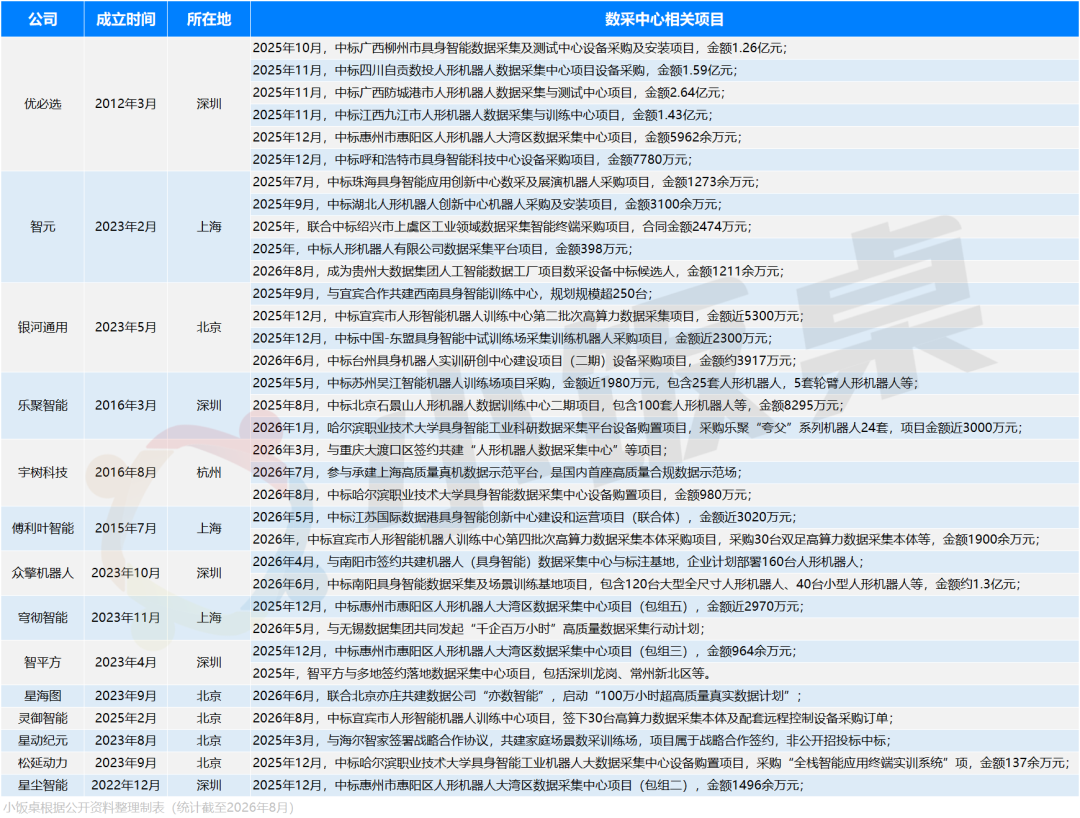This screenshot has height=818, width=1080.
Task: Select the 2023年2月 founding date cell
Action: (126, 227)
